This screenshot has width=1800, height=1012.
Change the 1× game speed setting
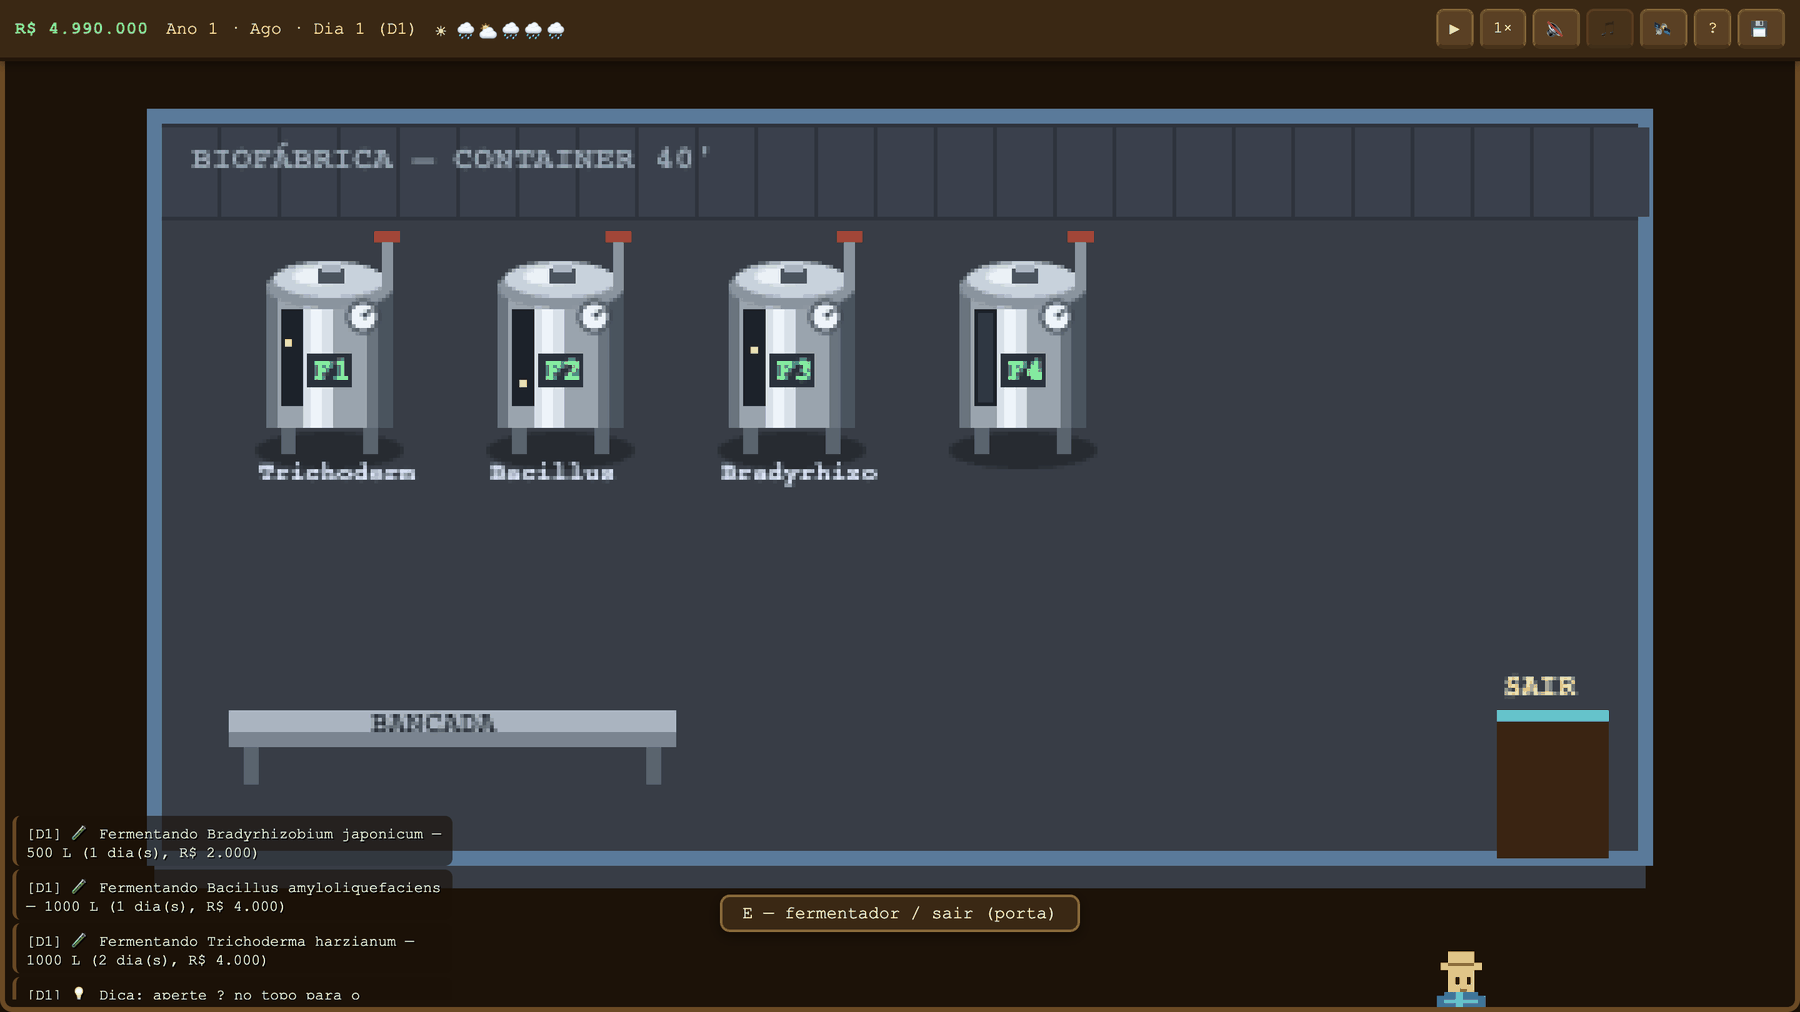pos(1502,28)
